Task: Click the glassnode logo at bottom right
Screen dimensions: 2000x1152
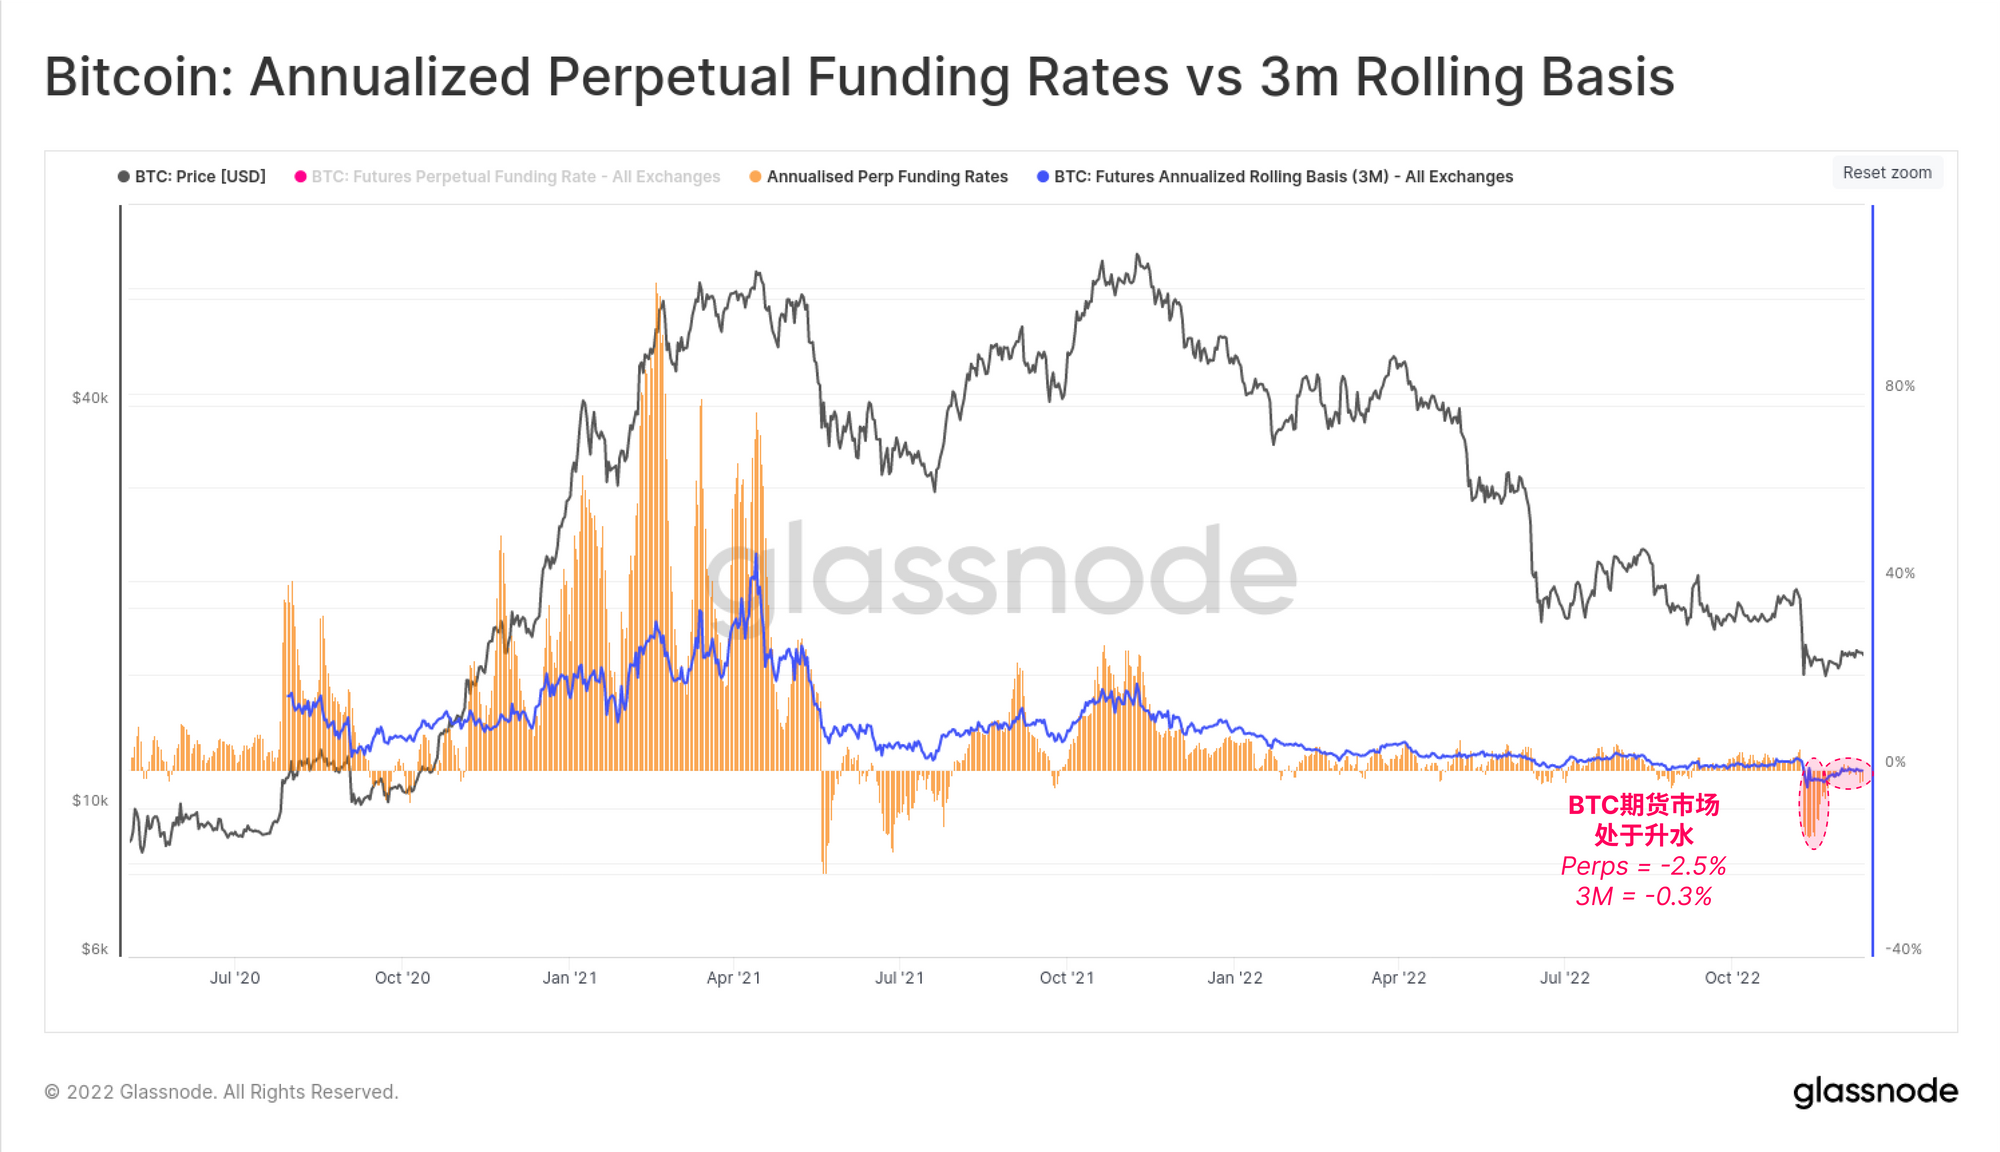Action: [1875, 1091]
